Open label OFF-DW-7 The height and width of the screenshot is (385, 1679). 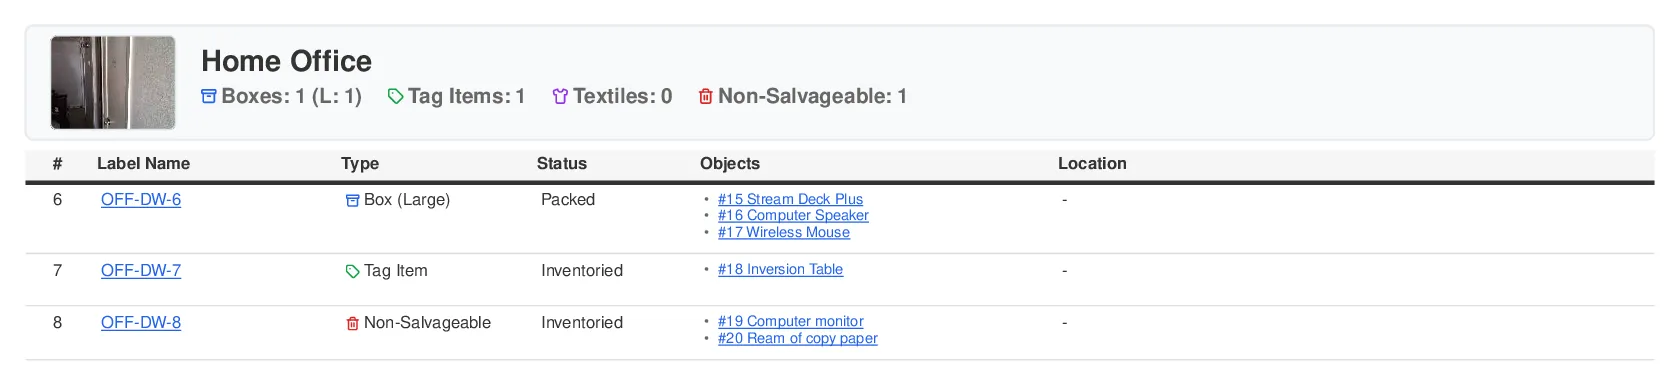coord(141,271)
